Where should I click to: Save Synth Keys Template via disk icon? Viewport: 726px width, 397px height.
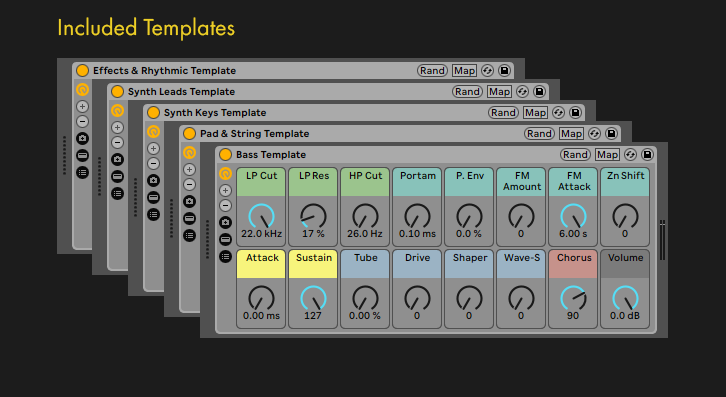[575, 113]
